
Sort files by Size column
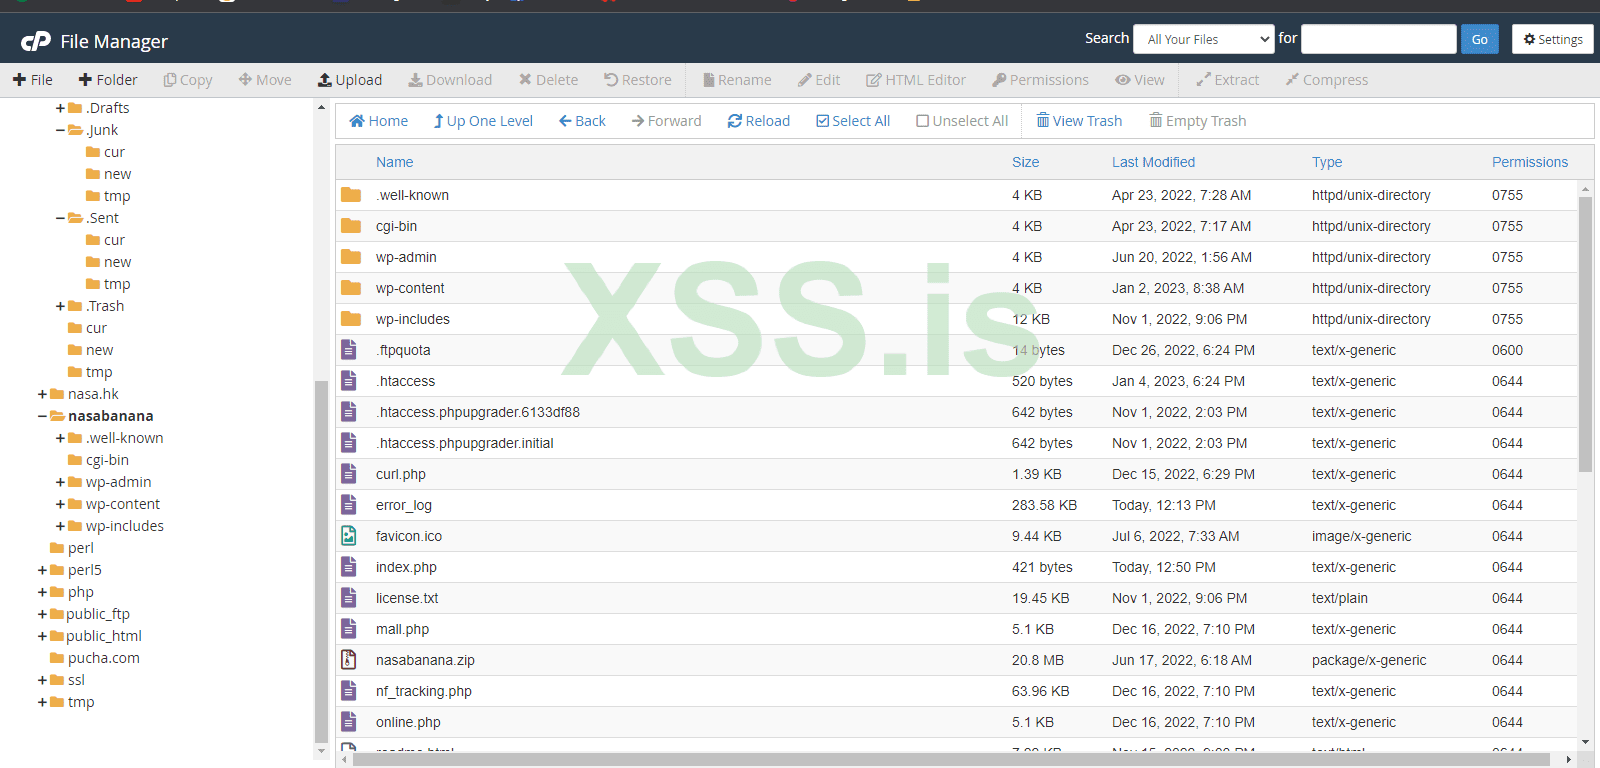click(1025, 162)
